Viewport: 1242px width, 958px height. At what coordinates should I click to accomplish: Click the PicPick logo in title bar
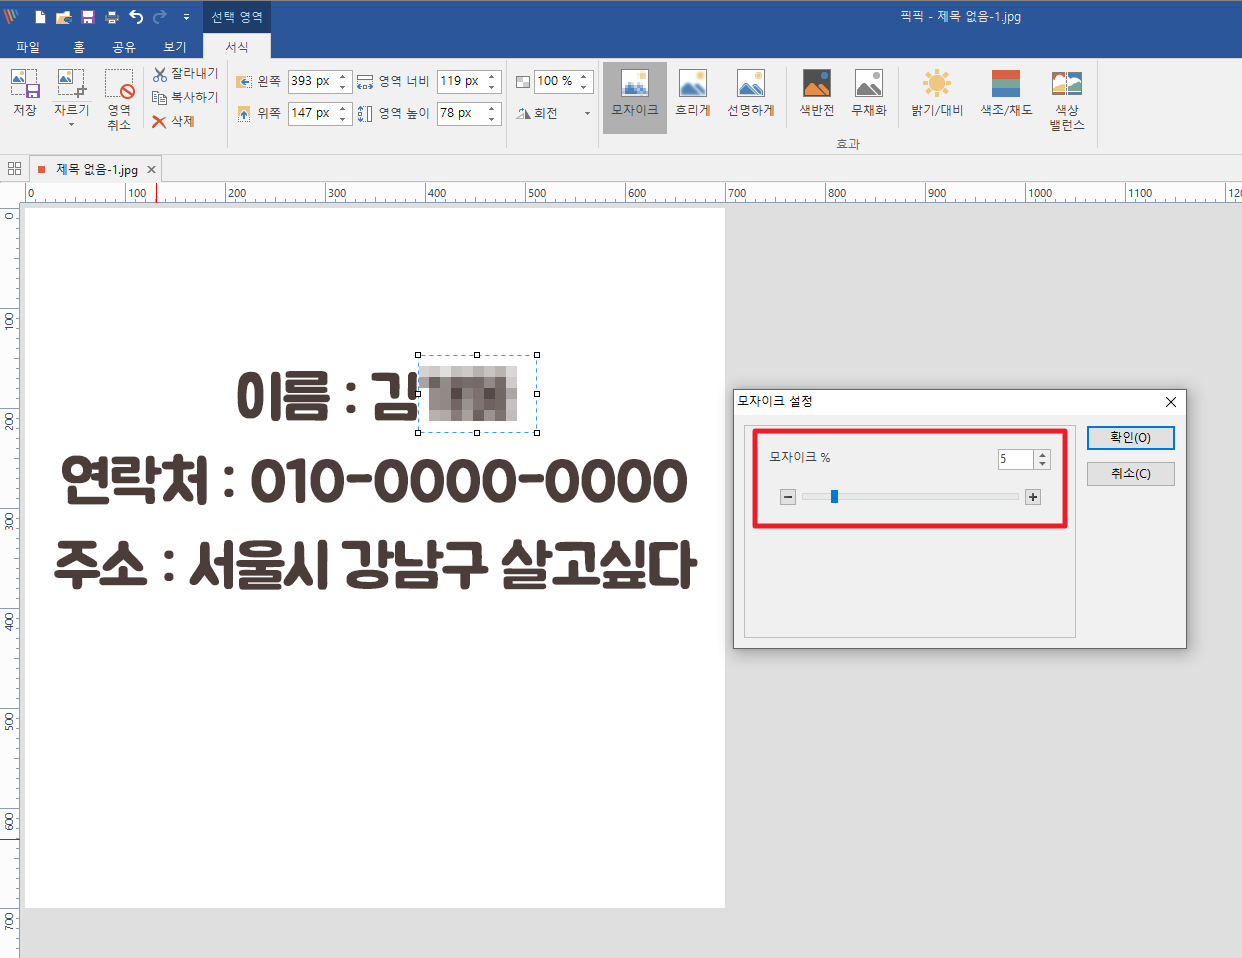point(12,17)
